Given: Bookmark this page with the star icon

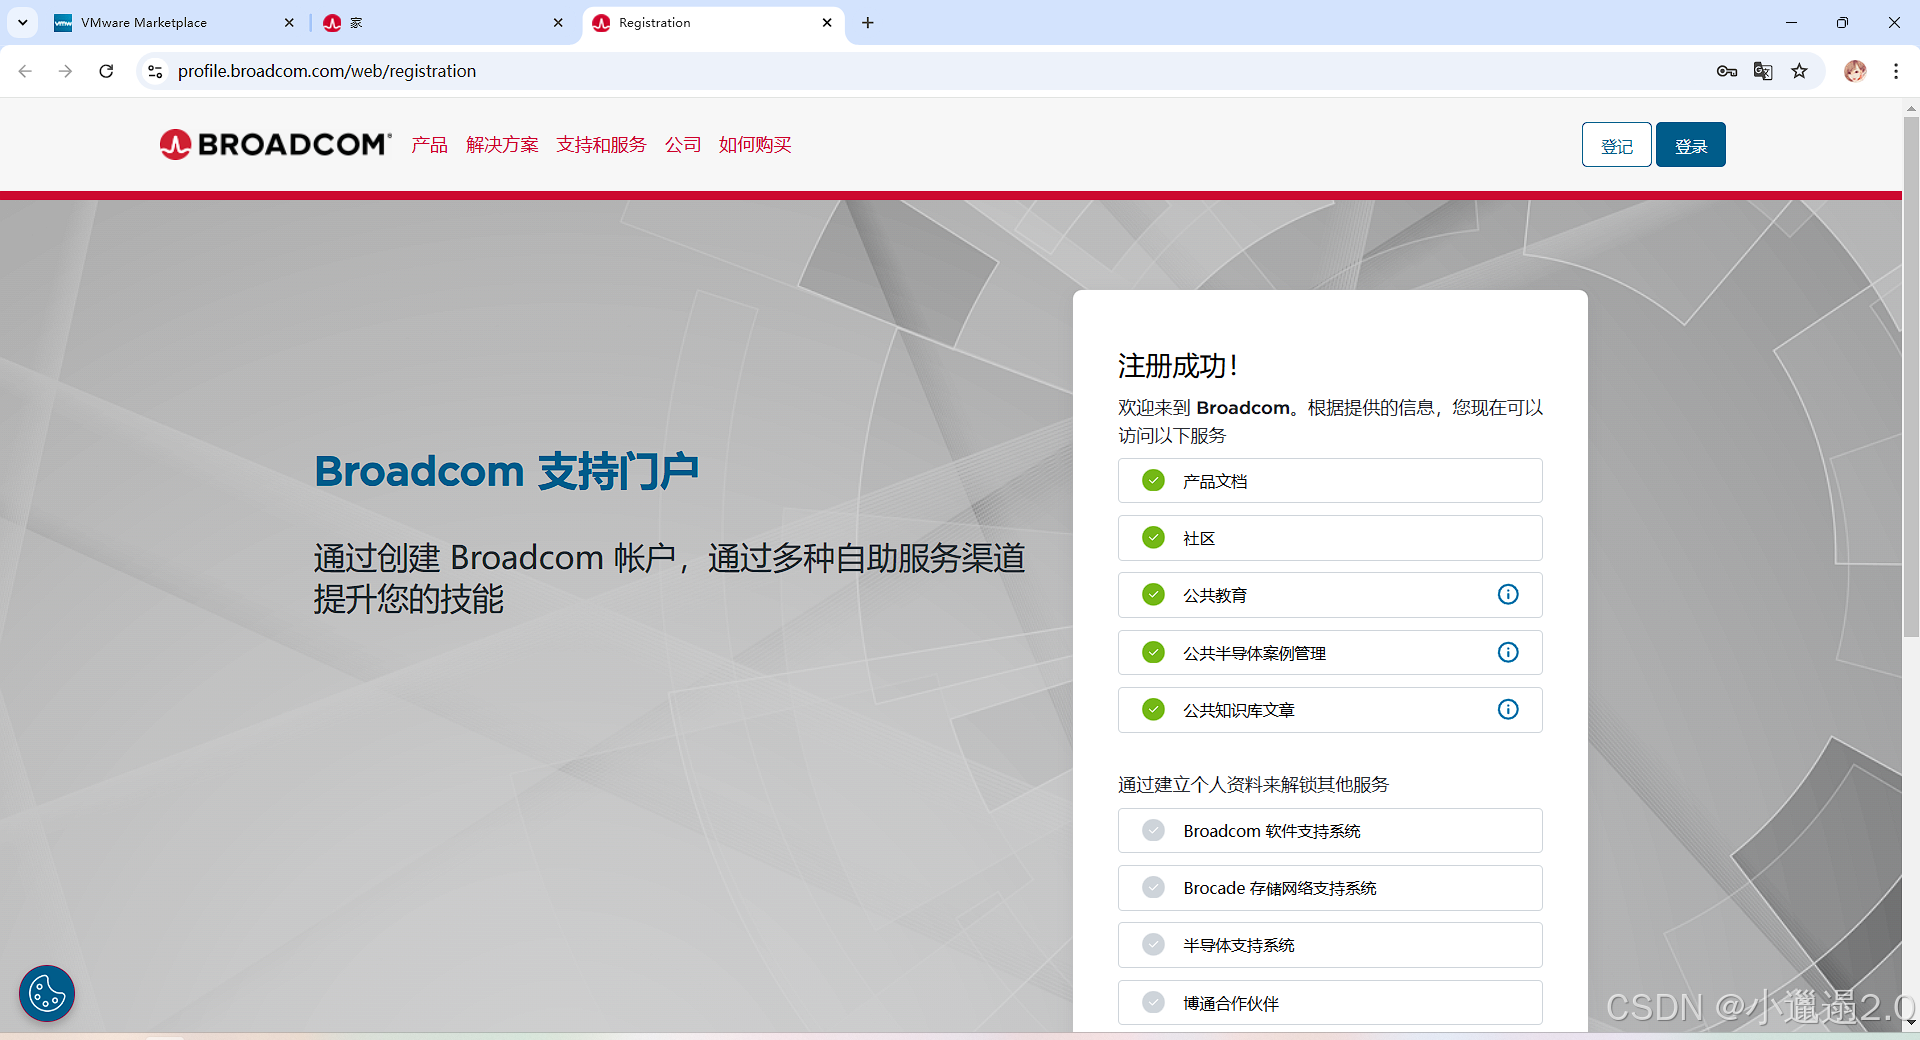Looking at the screenshot, I should pos(1800,71).
